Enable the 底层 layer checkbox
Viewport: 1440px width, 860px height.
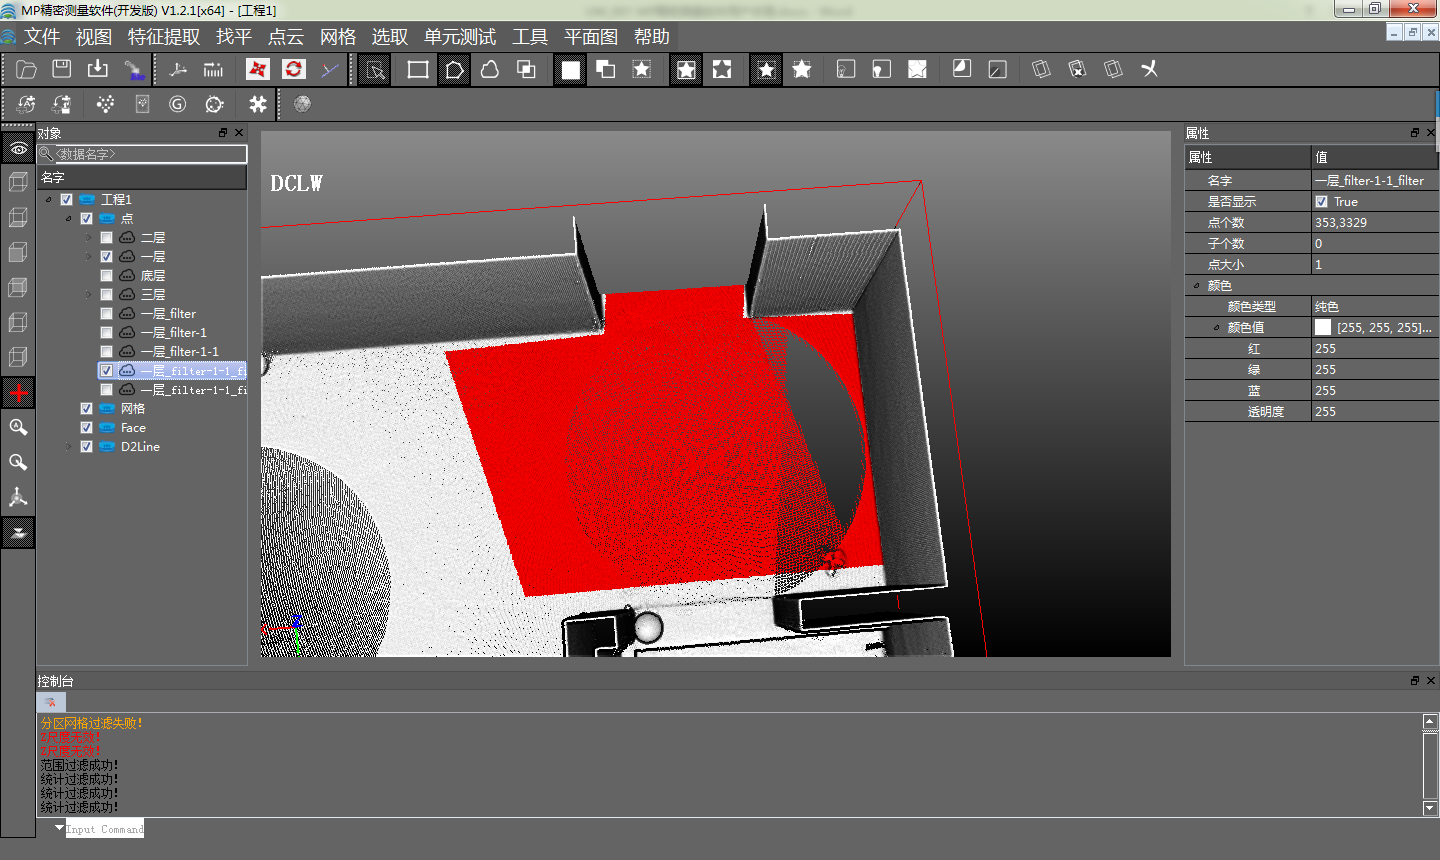106,276
